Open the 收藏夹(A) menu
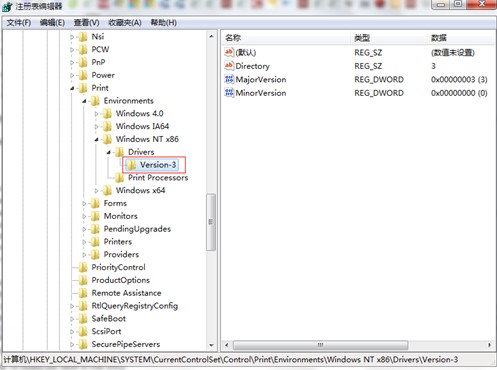 pos(125,23)
